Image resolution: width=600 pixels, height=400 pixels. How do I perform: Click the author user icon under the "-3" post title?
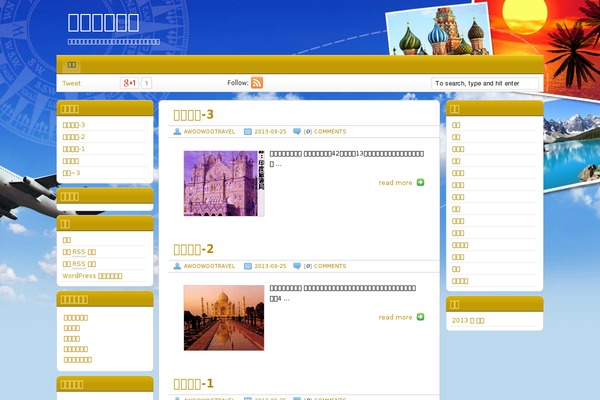(177, 131)
